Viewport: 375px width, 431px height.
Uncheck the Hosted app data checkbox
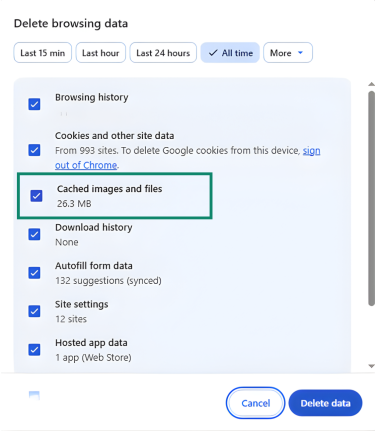tap(34, 350)
